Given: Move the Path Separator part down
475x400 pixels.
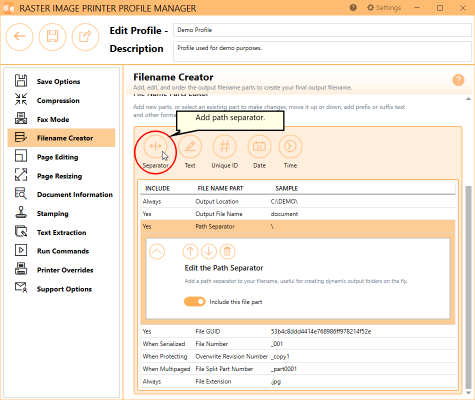Looking at the screenshot, I should pos(209,251).
